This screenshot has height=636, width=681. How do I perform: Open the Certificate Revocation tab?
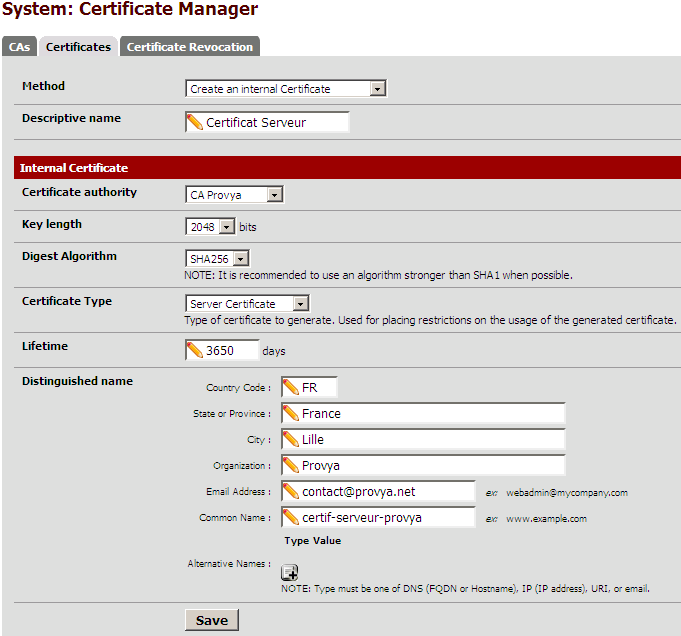tap(190, 46)
